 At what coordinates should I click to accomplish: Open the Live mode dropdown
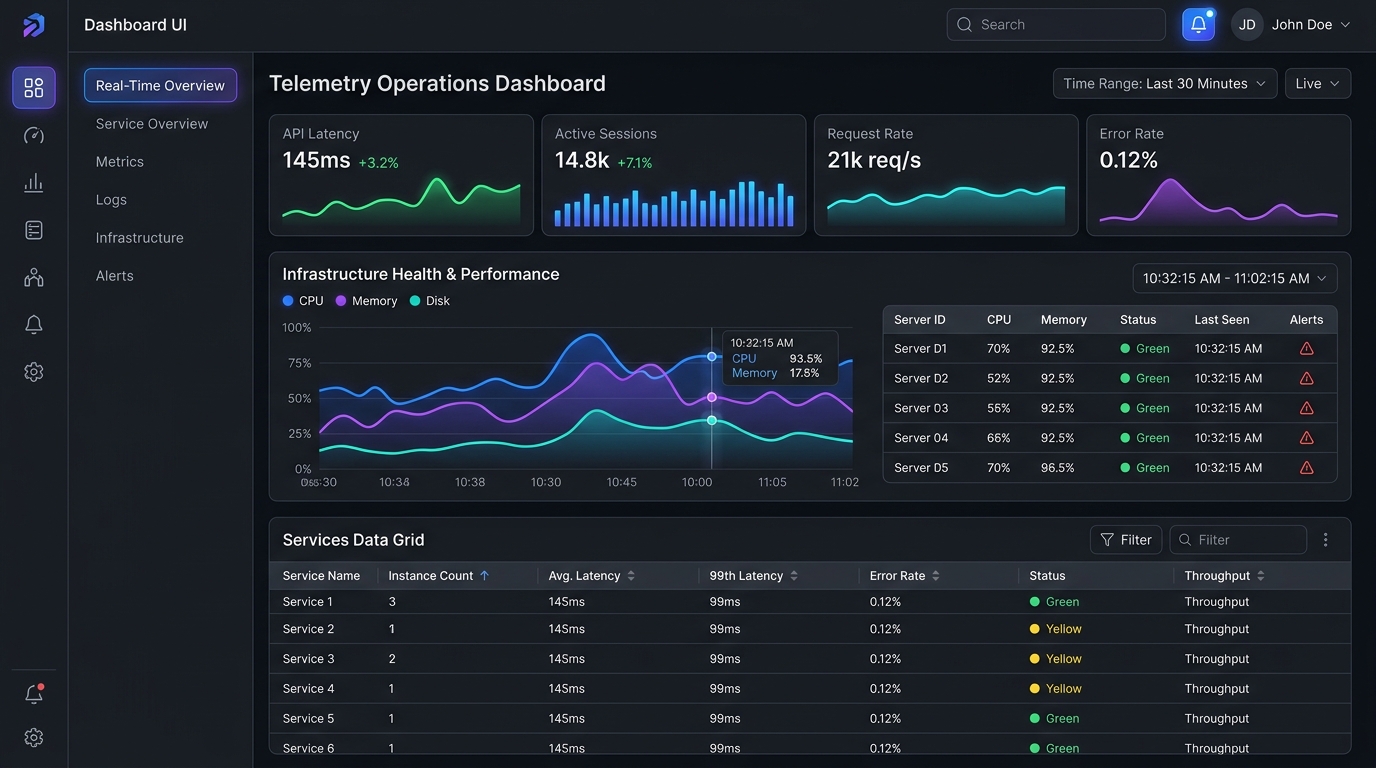point(1318,84)
